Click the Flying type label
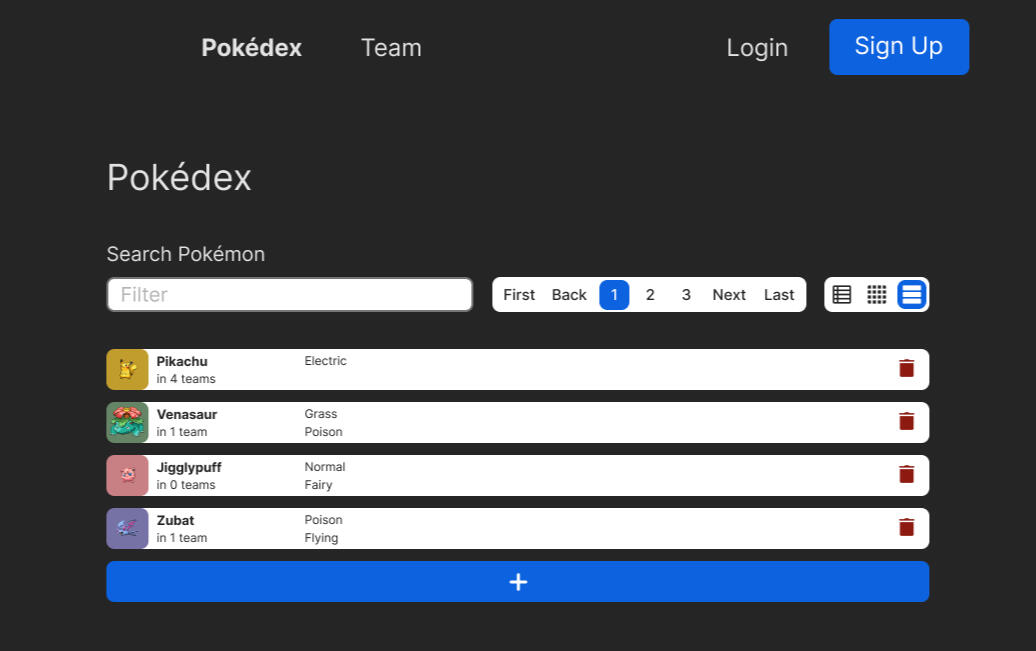Viewport: 1036px width, 651px height. tap(322, 538)
